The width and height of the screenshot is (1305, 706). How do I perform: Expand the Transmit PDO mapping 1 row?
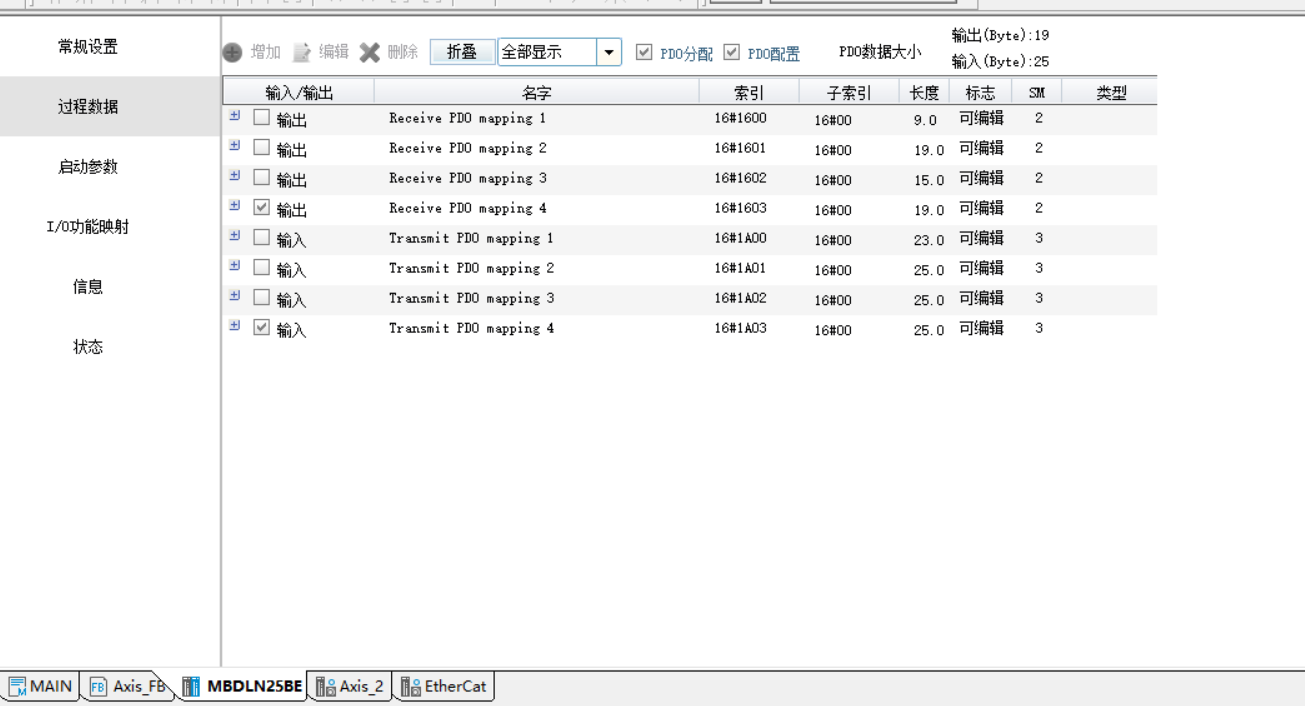click(235, 236)
